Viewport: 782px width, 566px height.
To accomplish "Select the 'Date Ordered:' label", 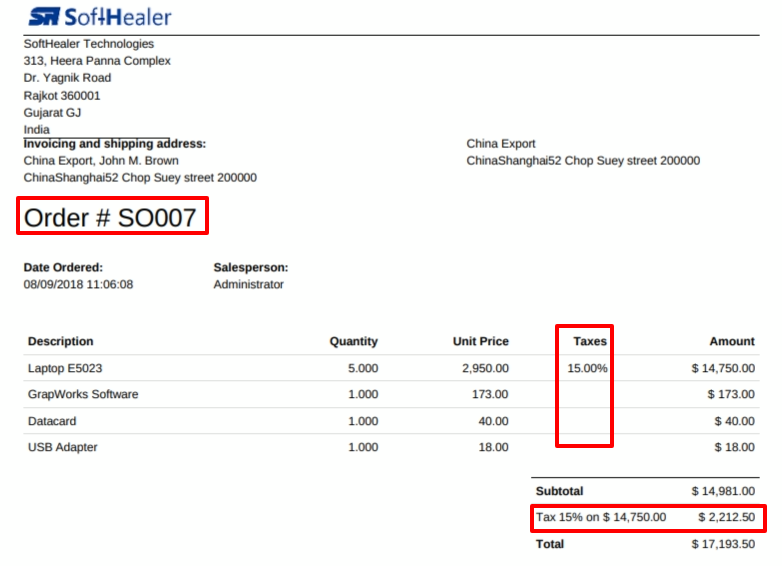I will pos(63,267).
